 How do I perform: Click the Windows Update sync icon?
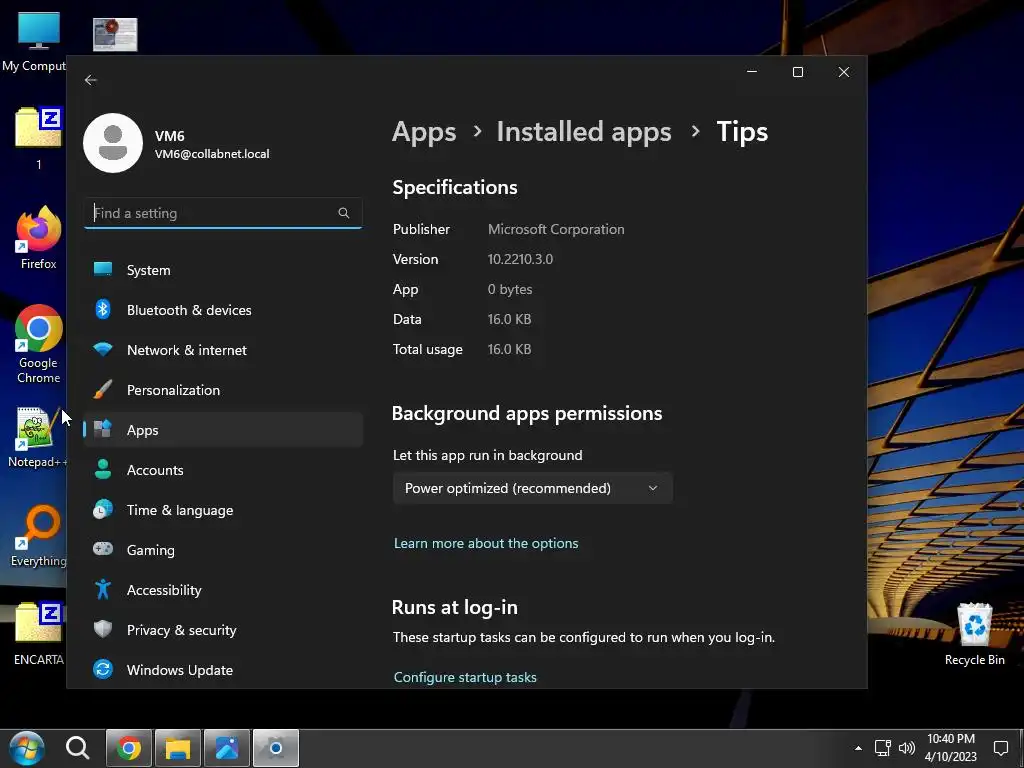[x=103, y=669]
